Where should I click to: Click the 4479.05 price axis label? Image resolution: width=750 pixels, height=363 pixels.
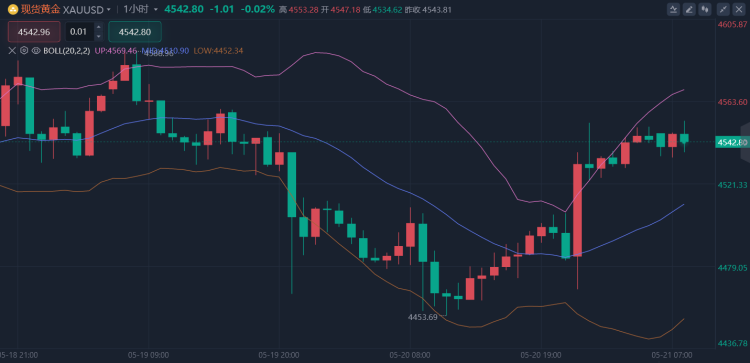732,267
